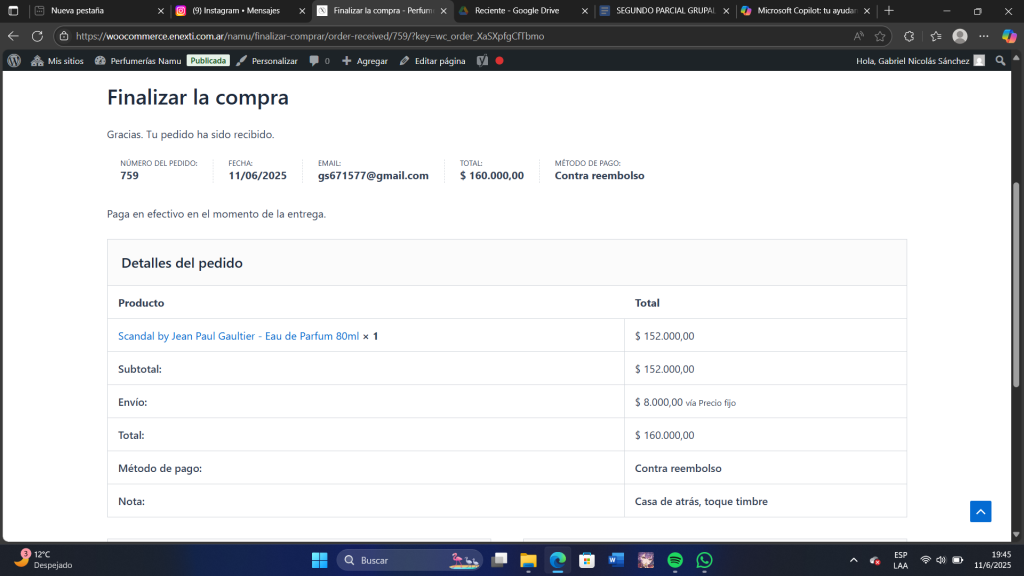Open browser profile avatar icon
The height and width of the screenshot is (576, 1024).
point(960,35)
